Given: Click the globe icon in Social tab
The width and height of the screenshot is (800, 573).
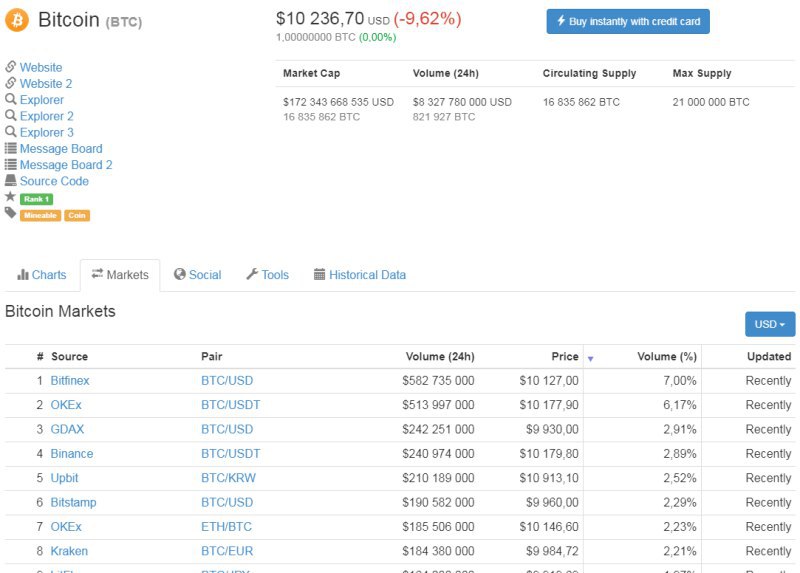Looking at the screenshot, I should pyautogui.click(x=180, y=274).
